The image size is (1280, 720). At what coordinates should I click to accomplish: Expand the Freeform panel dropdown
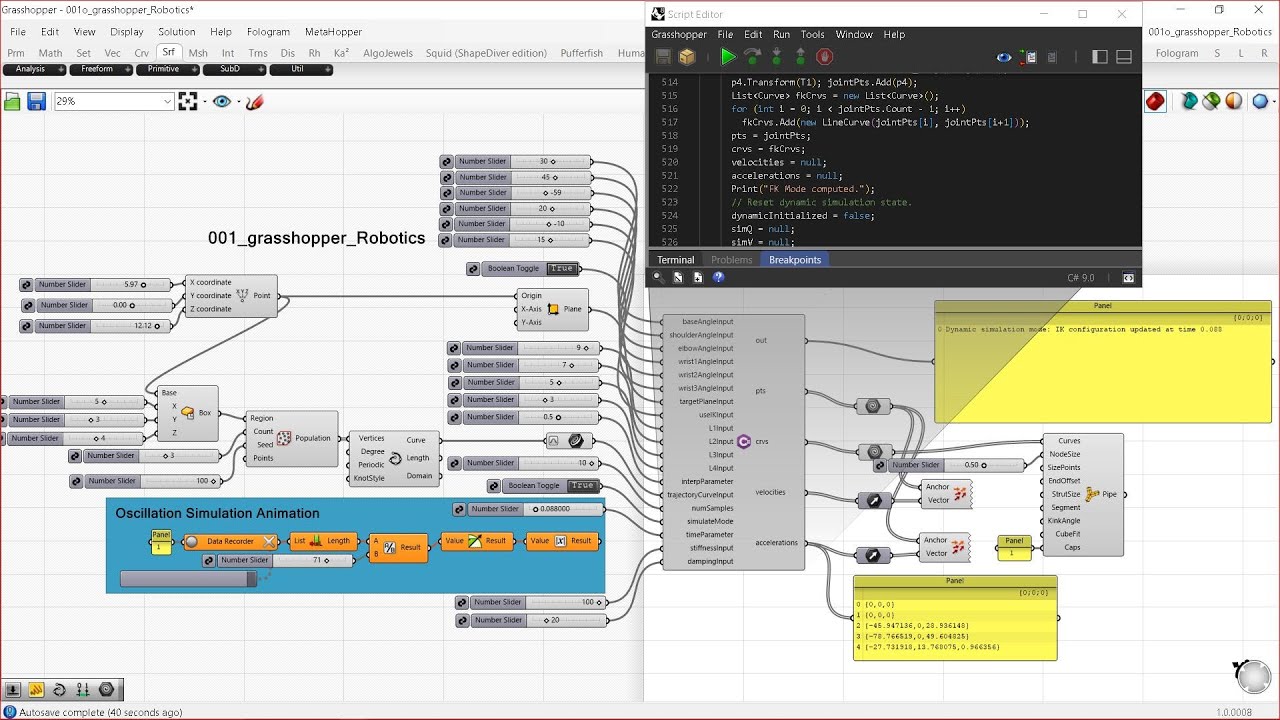tap(128, 70)
